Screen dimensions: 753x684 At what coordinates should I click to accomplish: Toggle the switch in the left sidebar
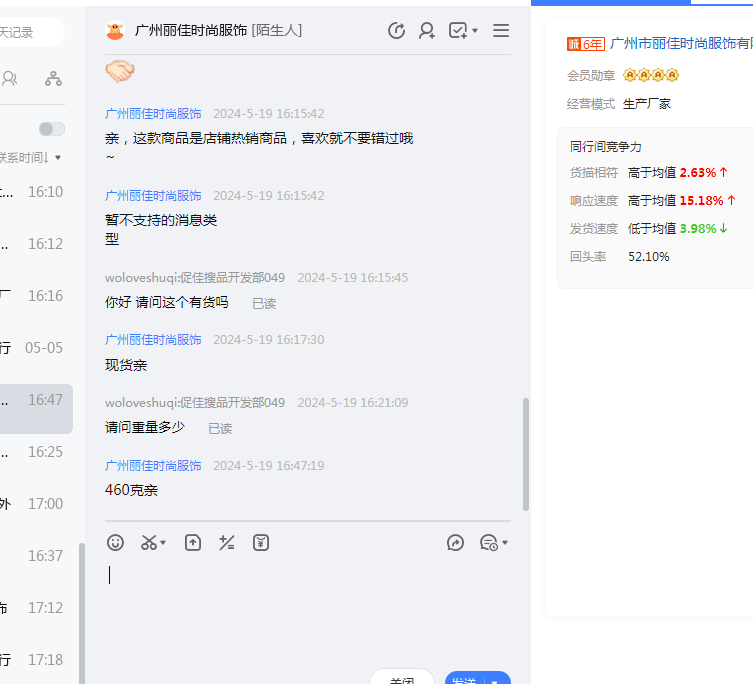tap(52, 129)
